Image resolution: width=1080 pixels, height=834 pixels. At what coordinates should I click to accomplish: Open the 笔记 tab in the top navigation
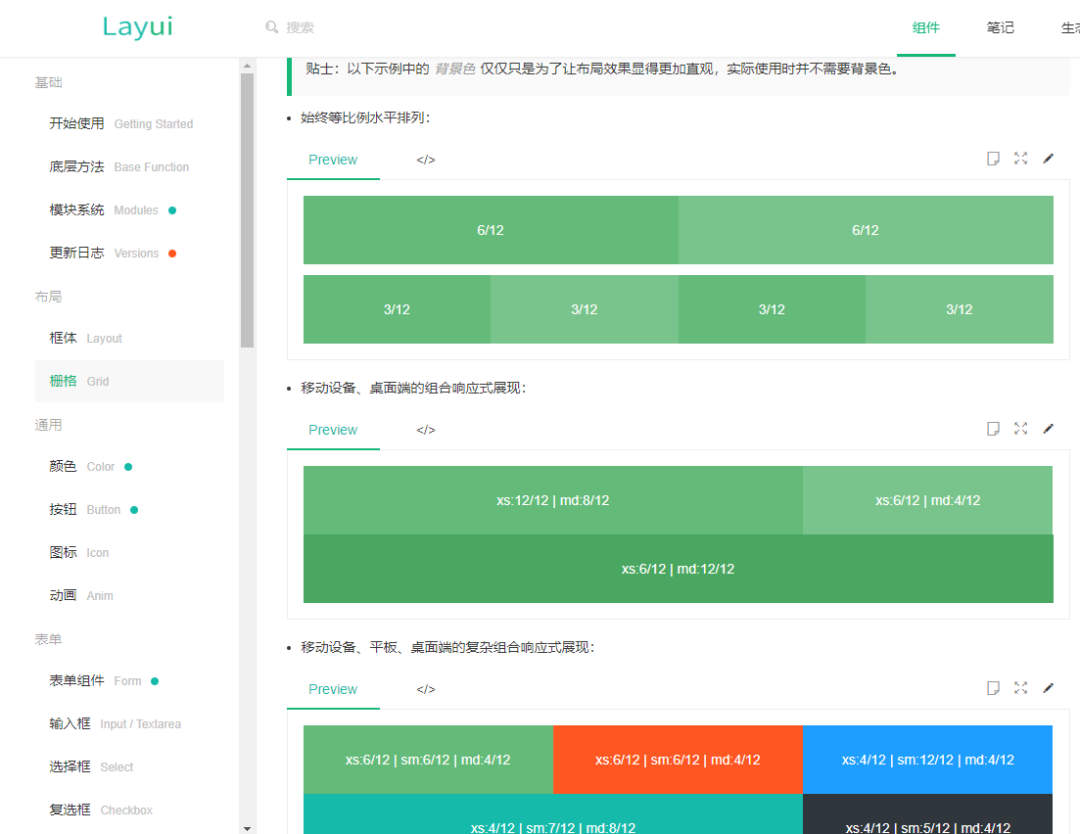tap(1000, 28)
